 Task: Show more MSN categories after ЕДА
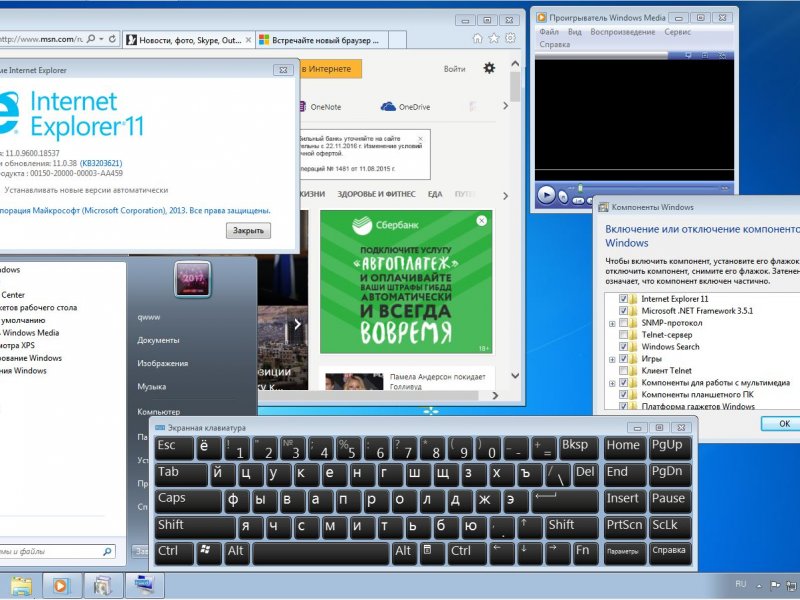pyautogui.click(x=505, y=195)
